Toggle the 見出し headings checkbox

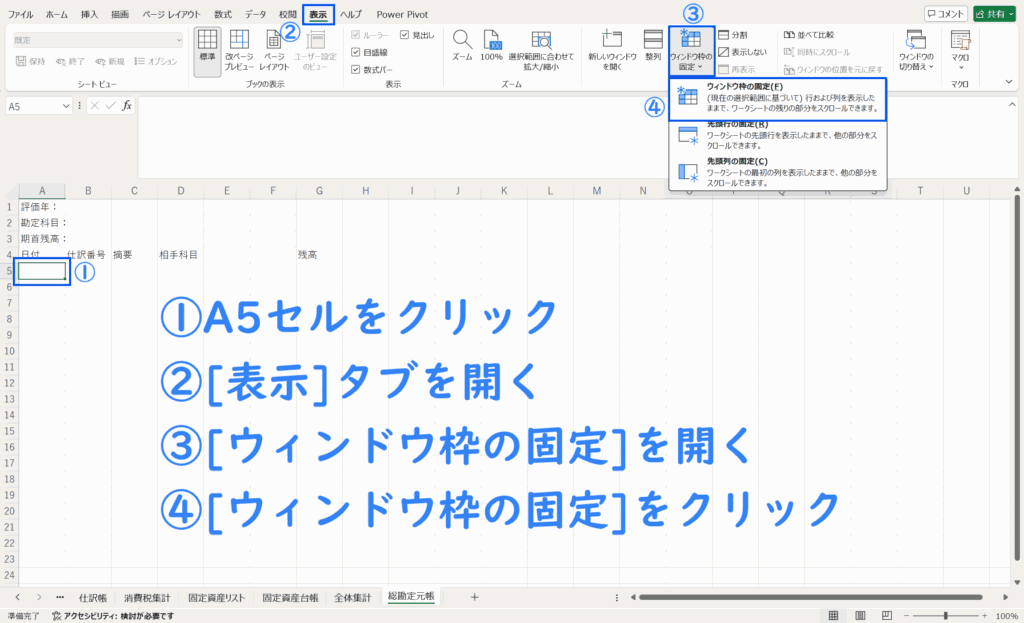417,35
